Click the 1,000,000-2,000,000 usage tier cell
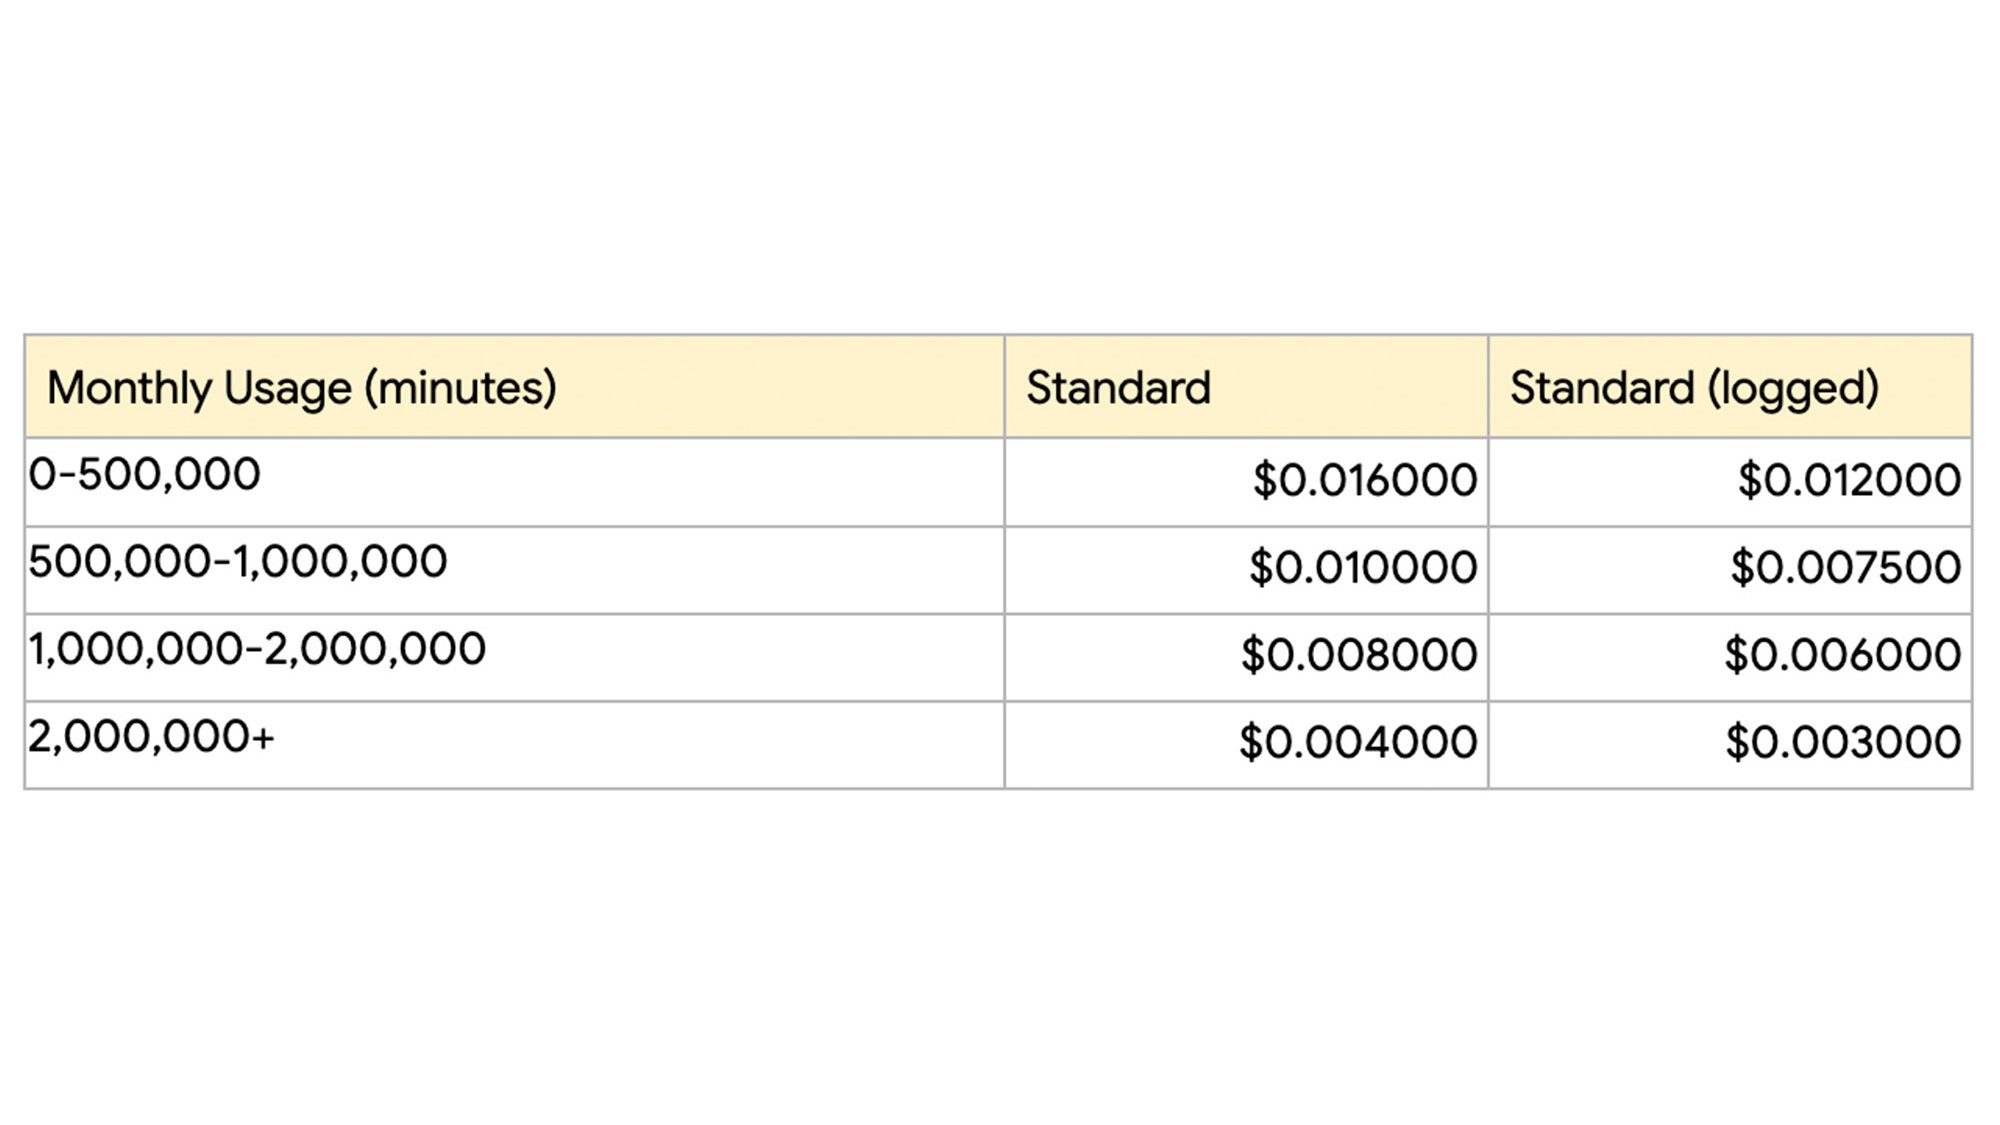 point(514,657)
